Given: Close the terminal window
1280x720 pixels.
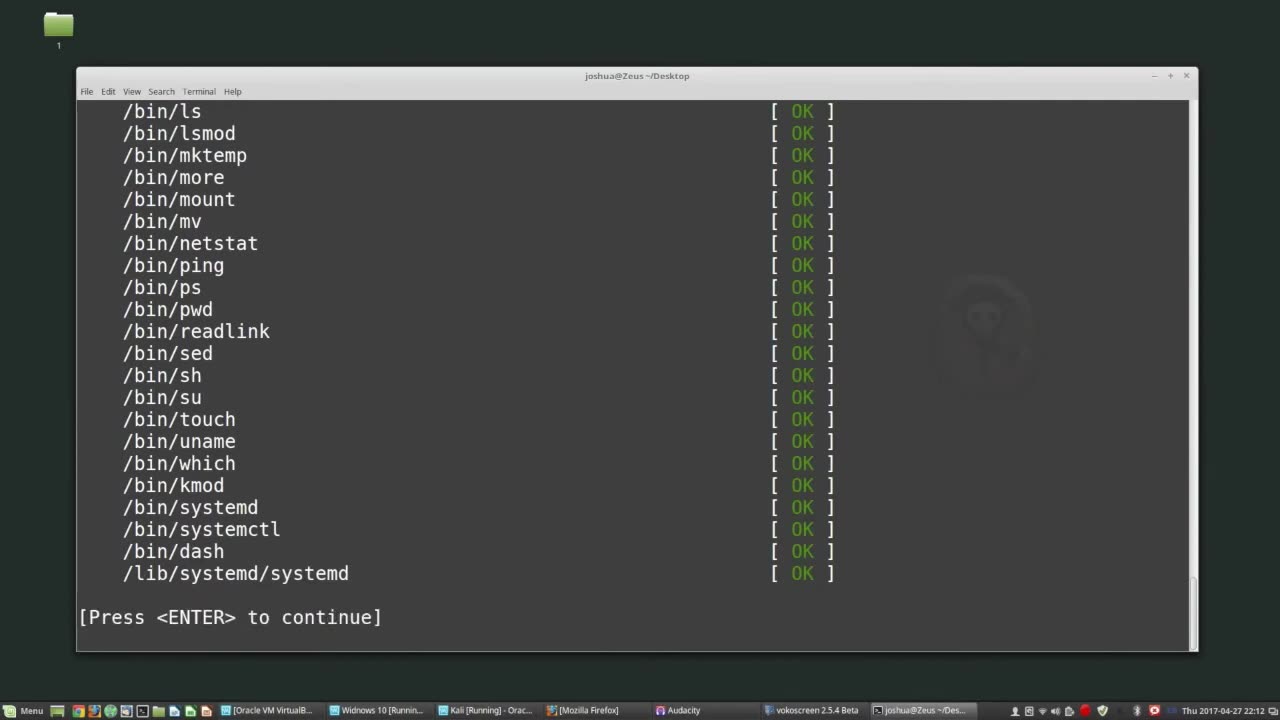Looking at the screenshot, I should pyautogui.click(x=1187, y=76).
